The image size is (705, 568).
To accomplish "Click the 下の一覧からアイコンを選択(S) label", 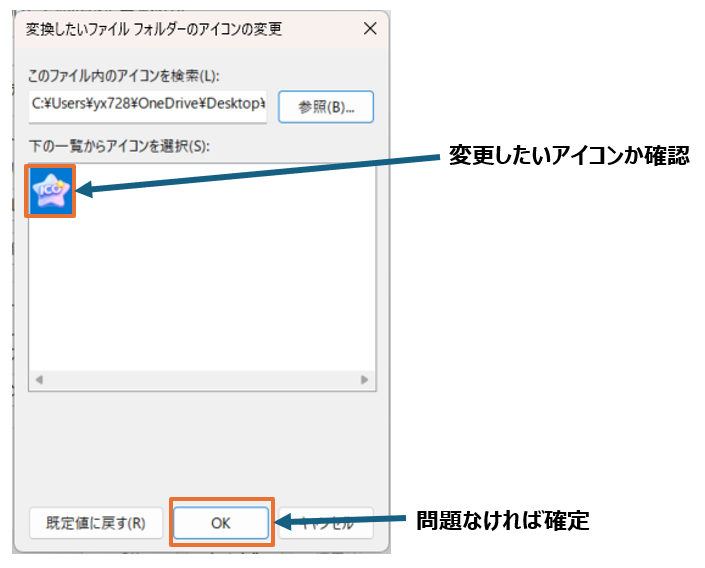I will 118,146.
